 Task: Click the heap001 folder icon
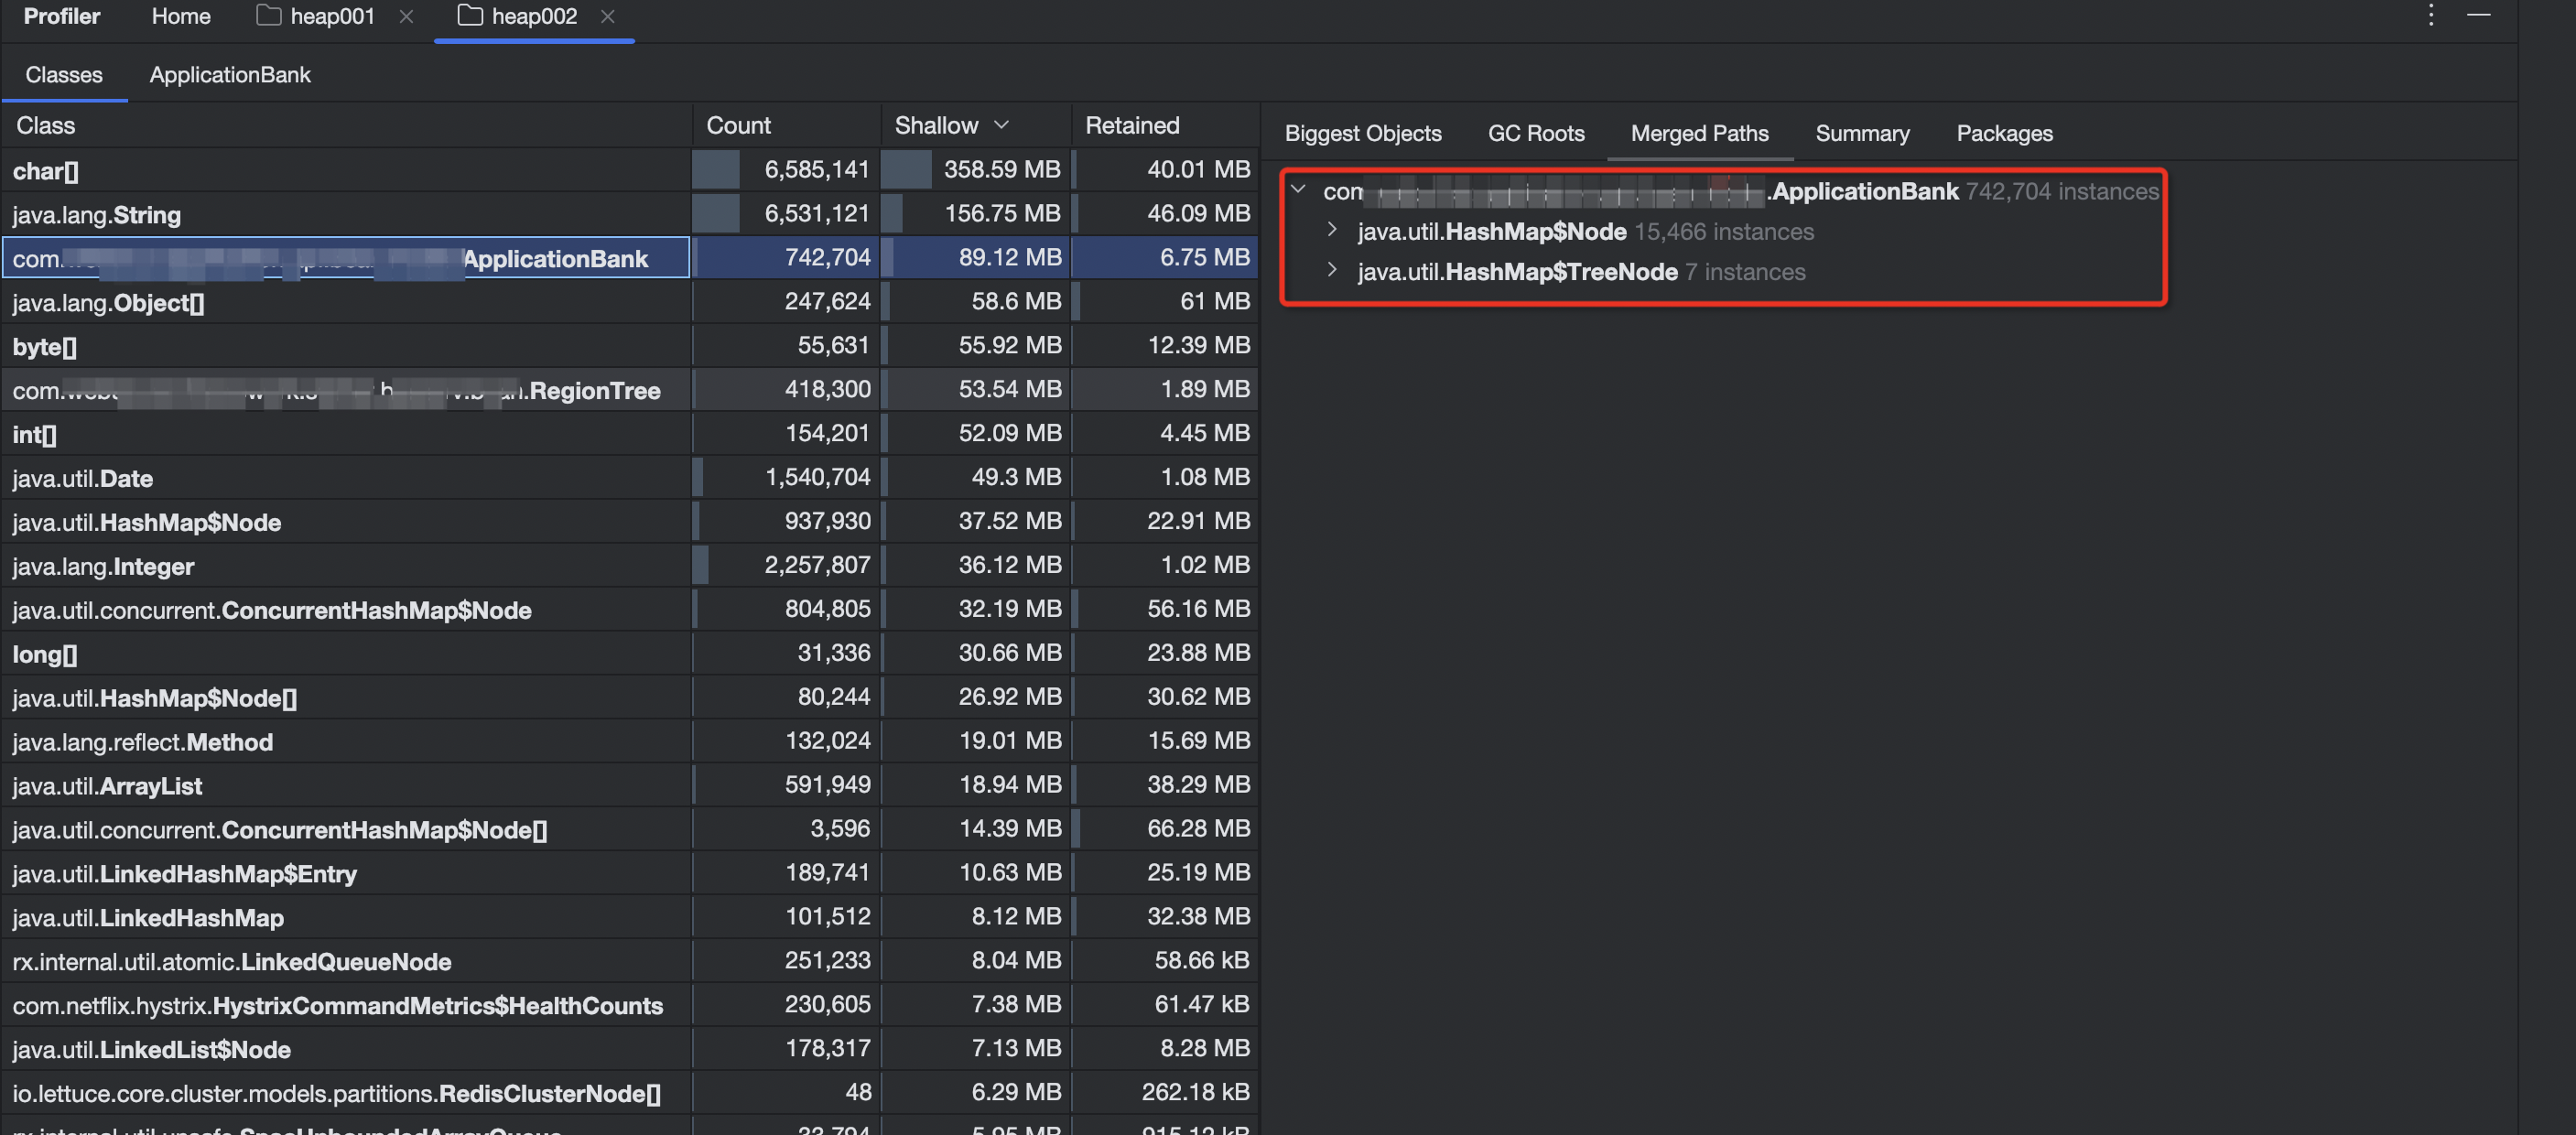click(x=268, y=16)
